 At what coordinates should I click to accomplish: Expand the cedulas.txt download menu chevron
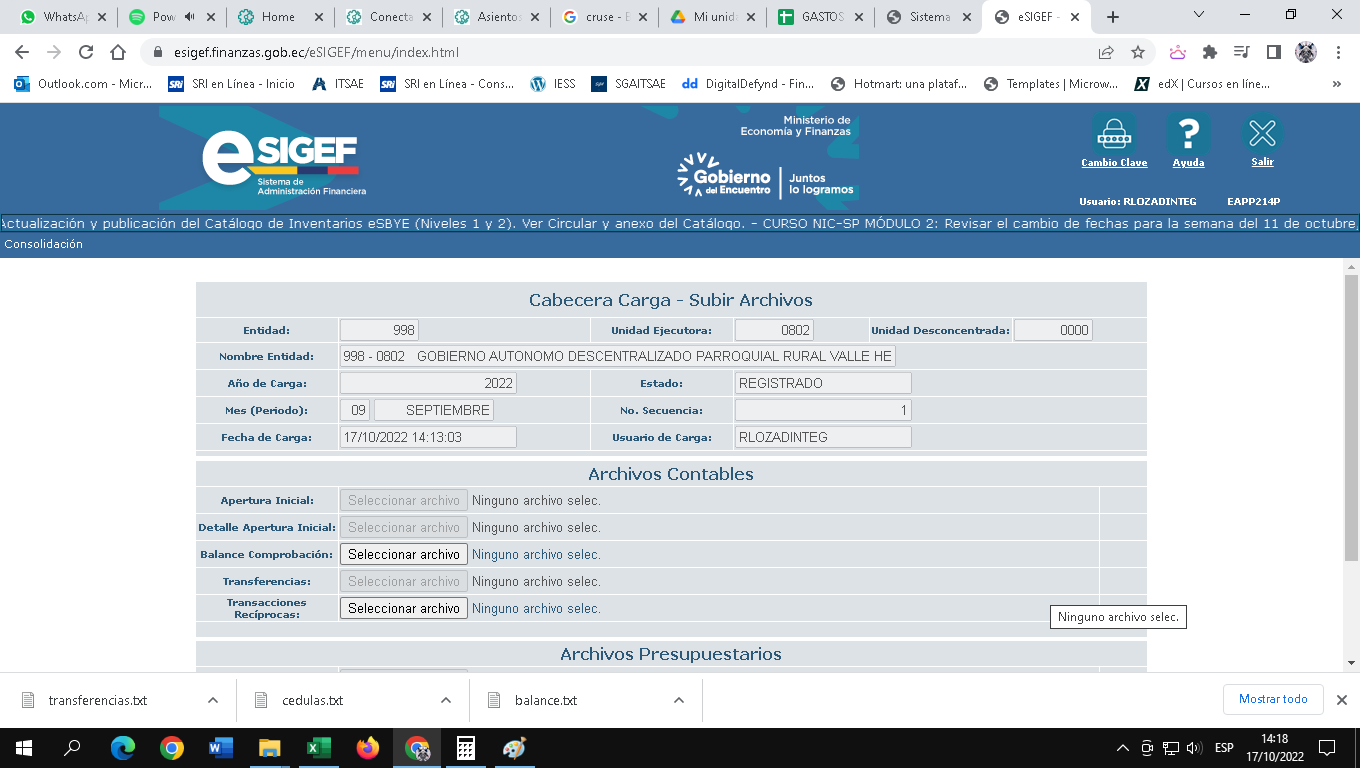point(445,700)
